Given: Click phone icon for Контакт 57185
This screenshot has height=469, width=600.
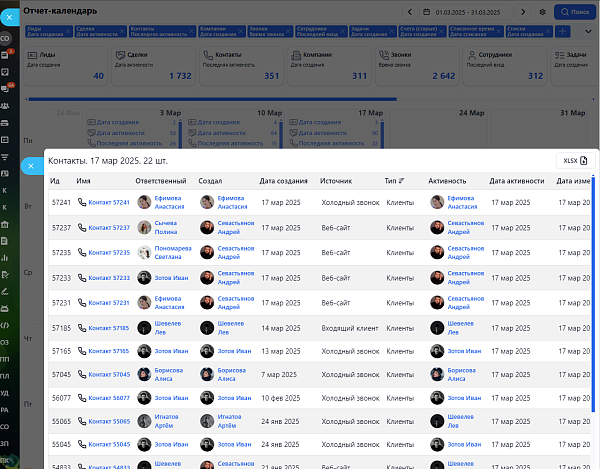Looking at the screenshot, I should [x=82, y=328].
